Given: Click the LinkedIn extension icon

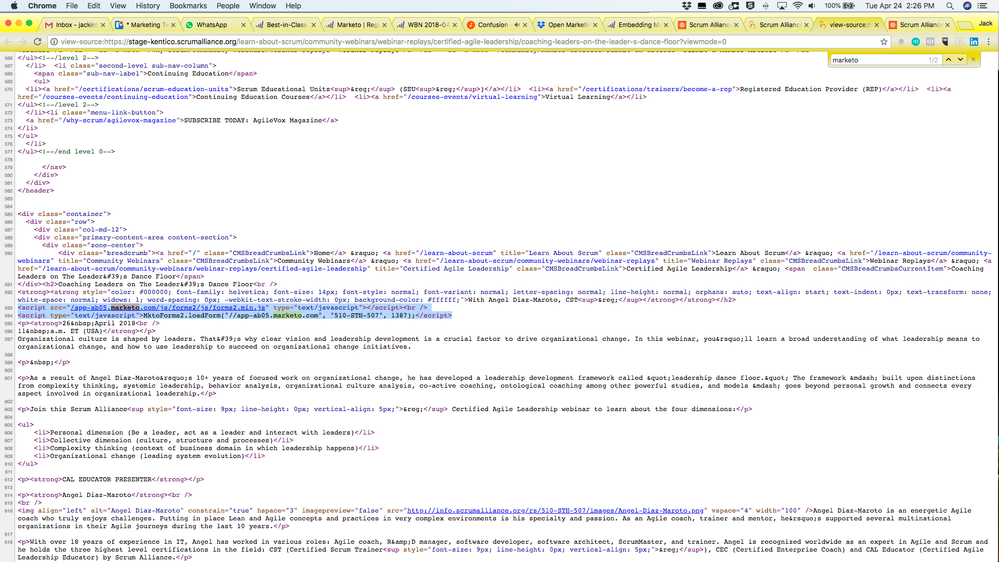Looking at the screenshot, I should pyautogui.click(x=973, y=42).
